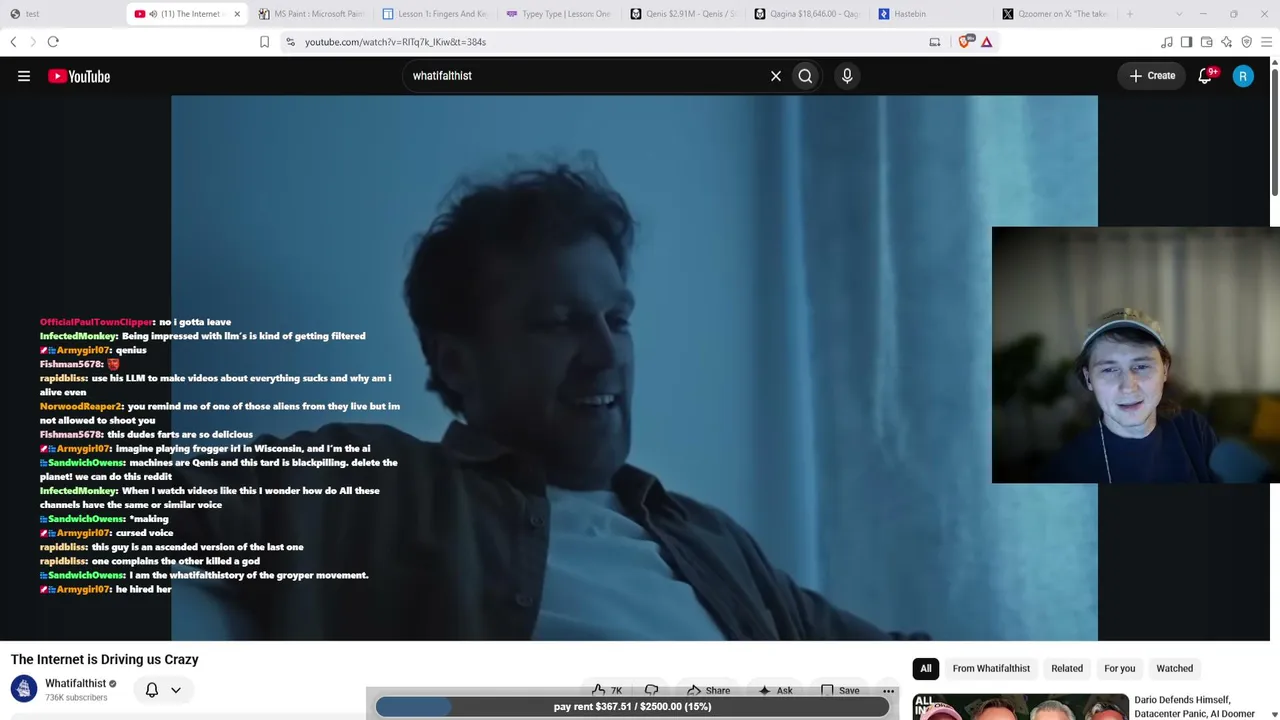Open the browser main menu

1267,42
